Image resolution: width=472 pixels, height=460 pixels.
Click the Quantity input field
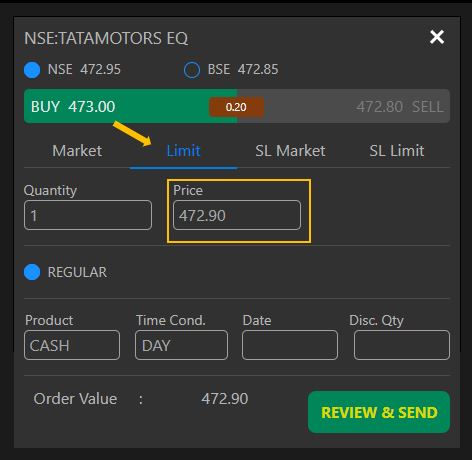click(x=88, y=215)
